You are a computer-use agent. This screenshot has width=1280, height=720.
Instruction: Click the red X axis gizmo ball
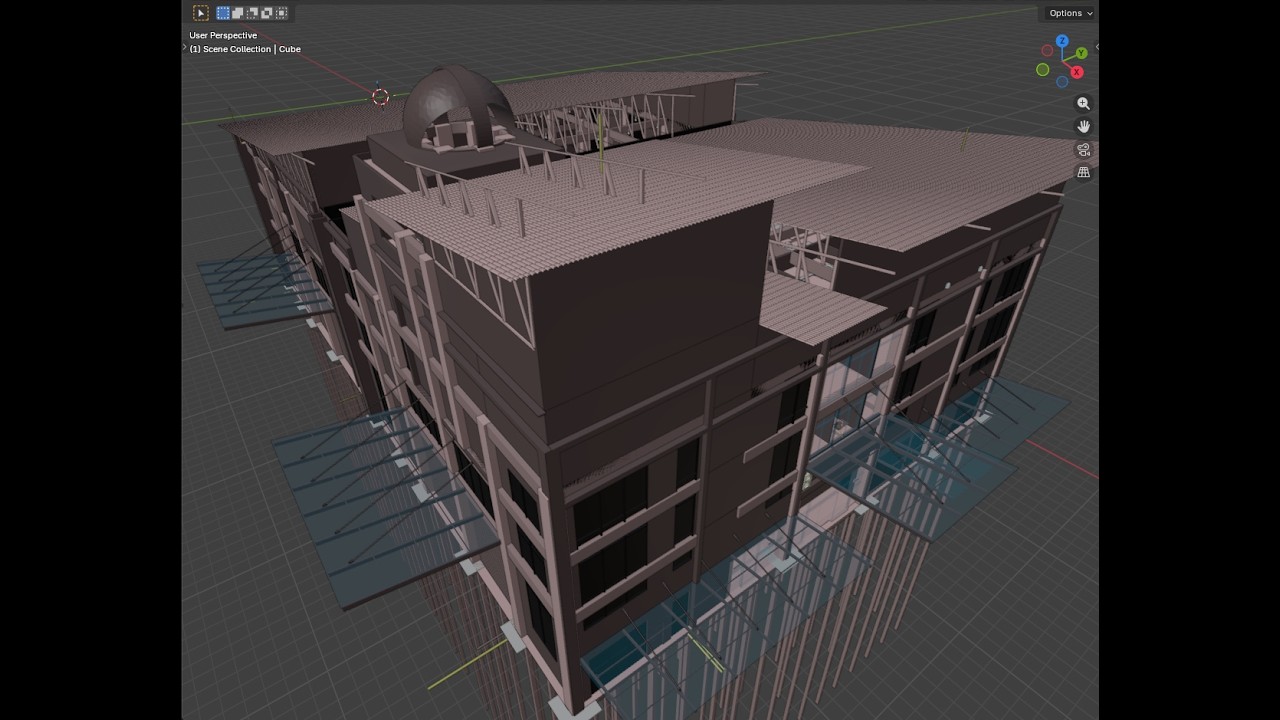[1077, 72]
